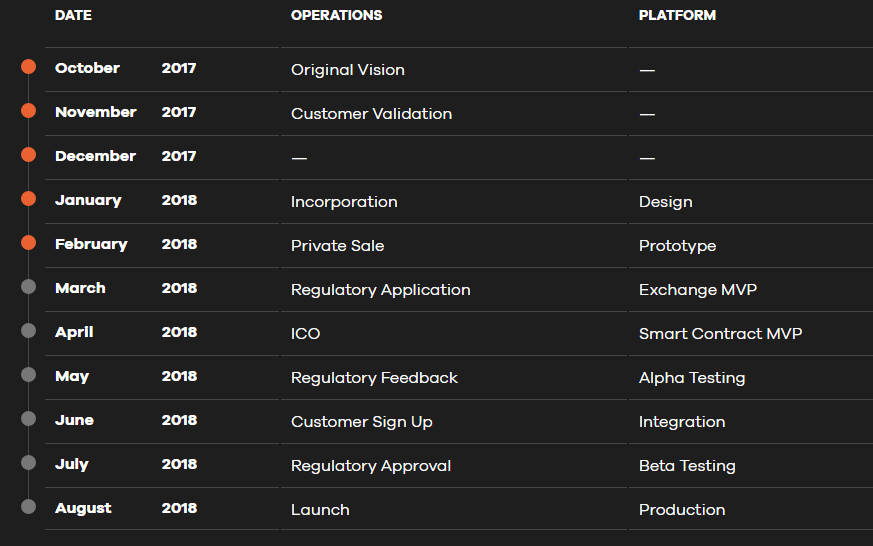Screen dimensions: 873x546
Task: Click the gray dot beside April 2018
Action: click(28, 331)
